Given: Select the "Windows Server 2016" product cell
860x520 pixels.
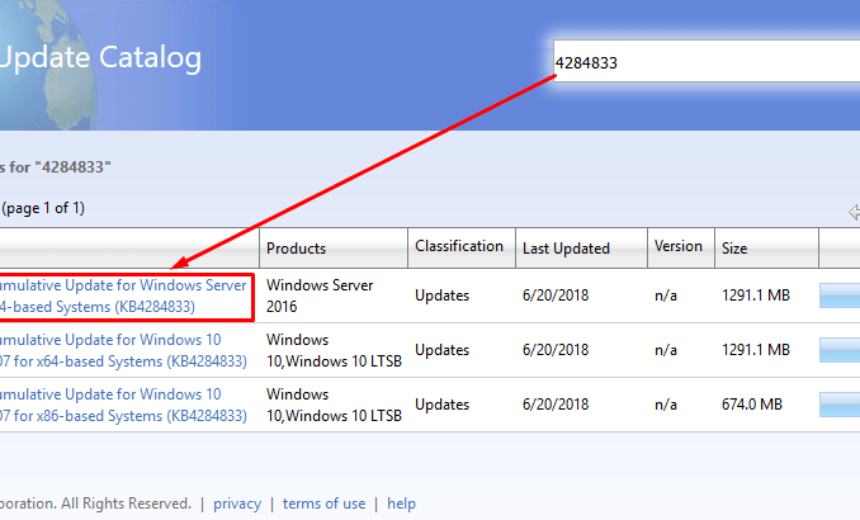Looking at the screenshot, I should tap(319, 296).
